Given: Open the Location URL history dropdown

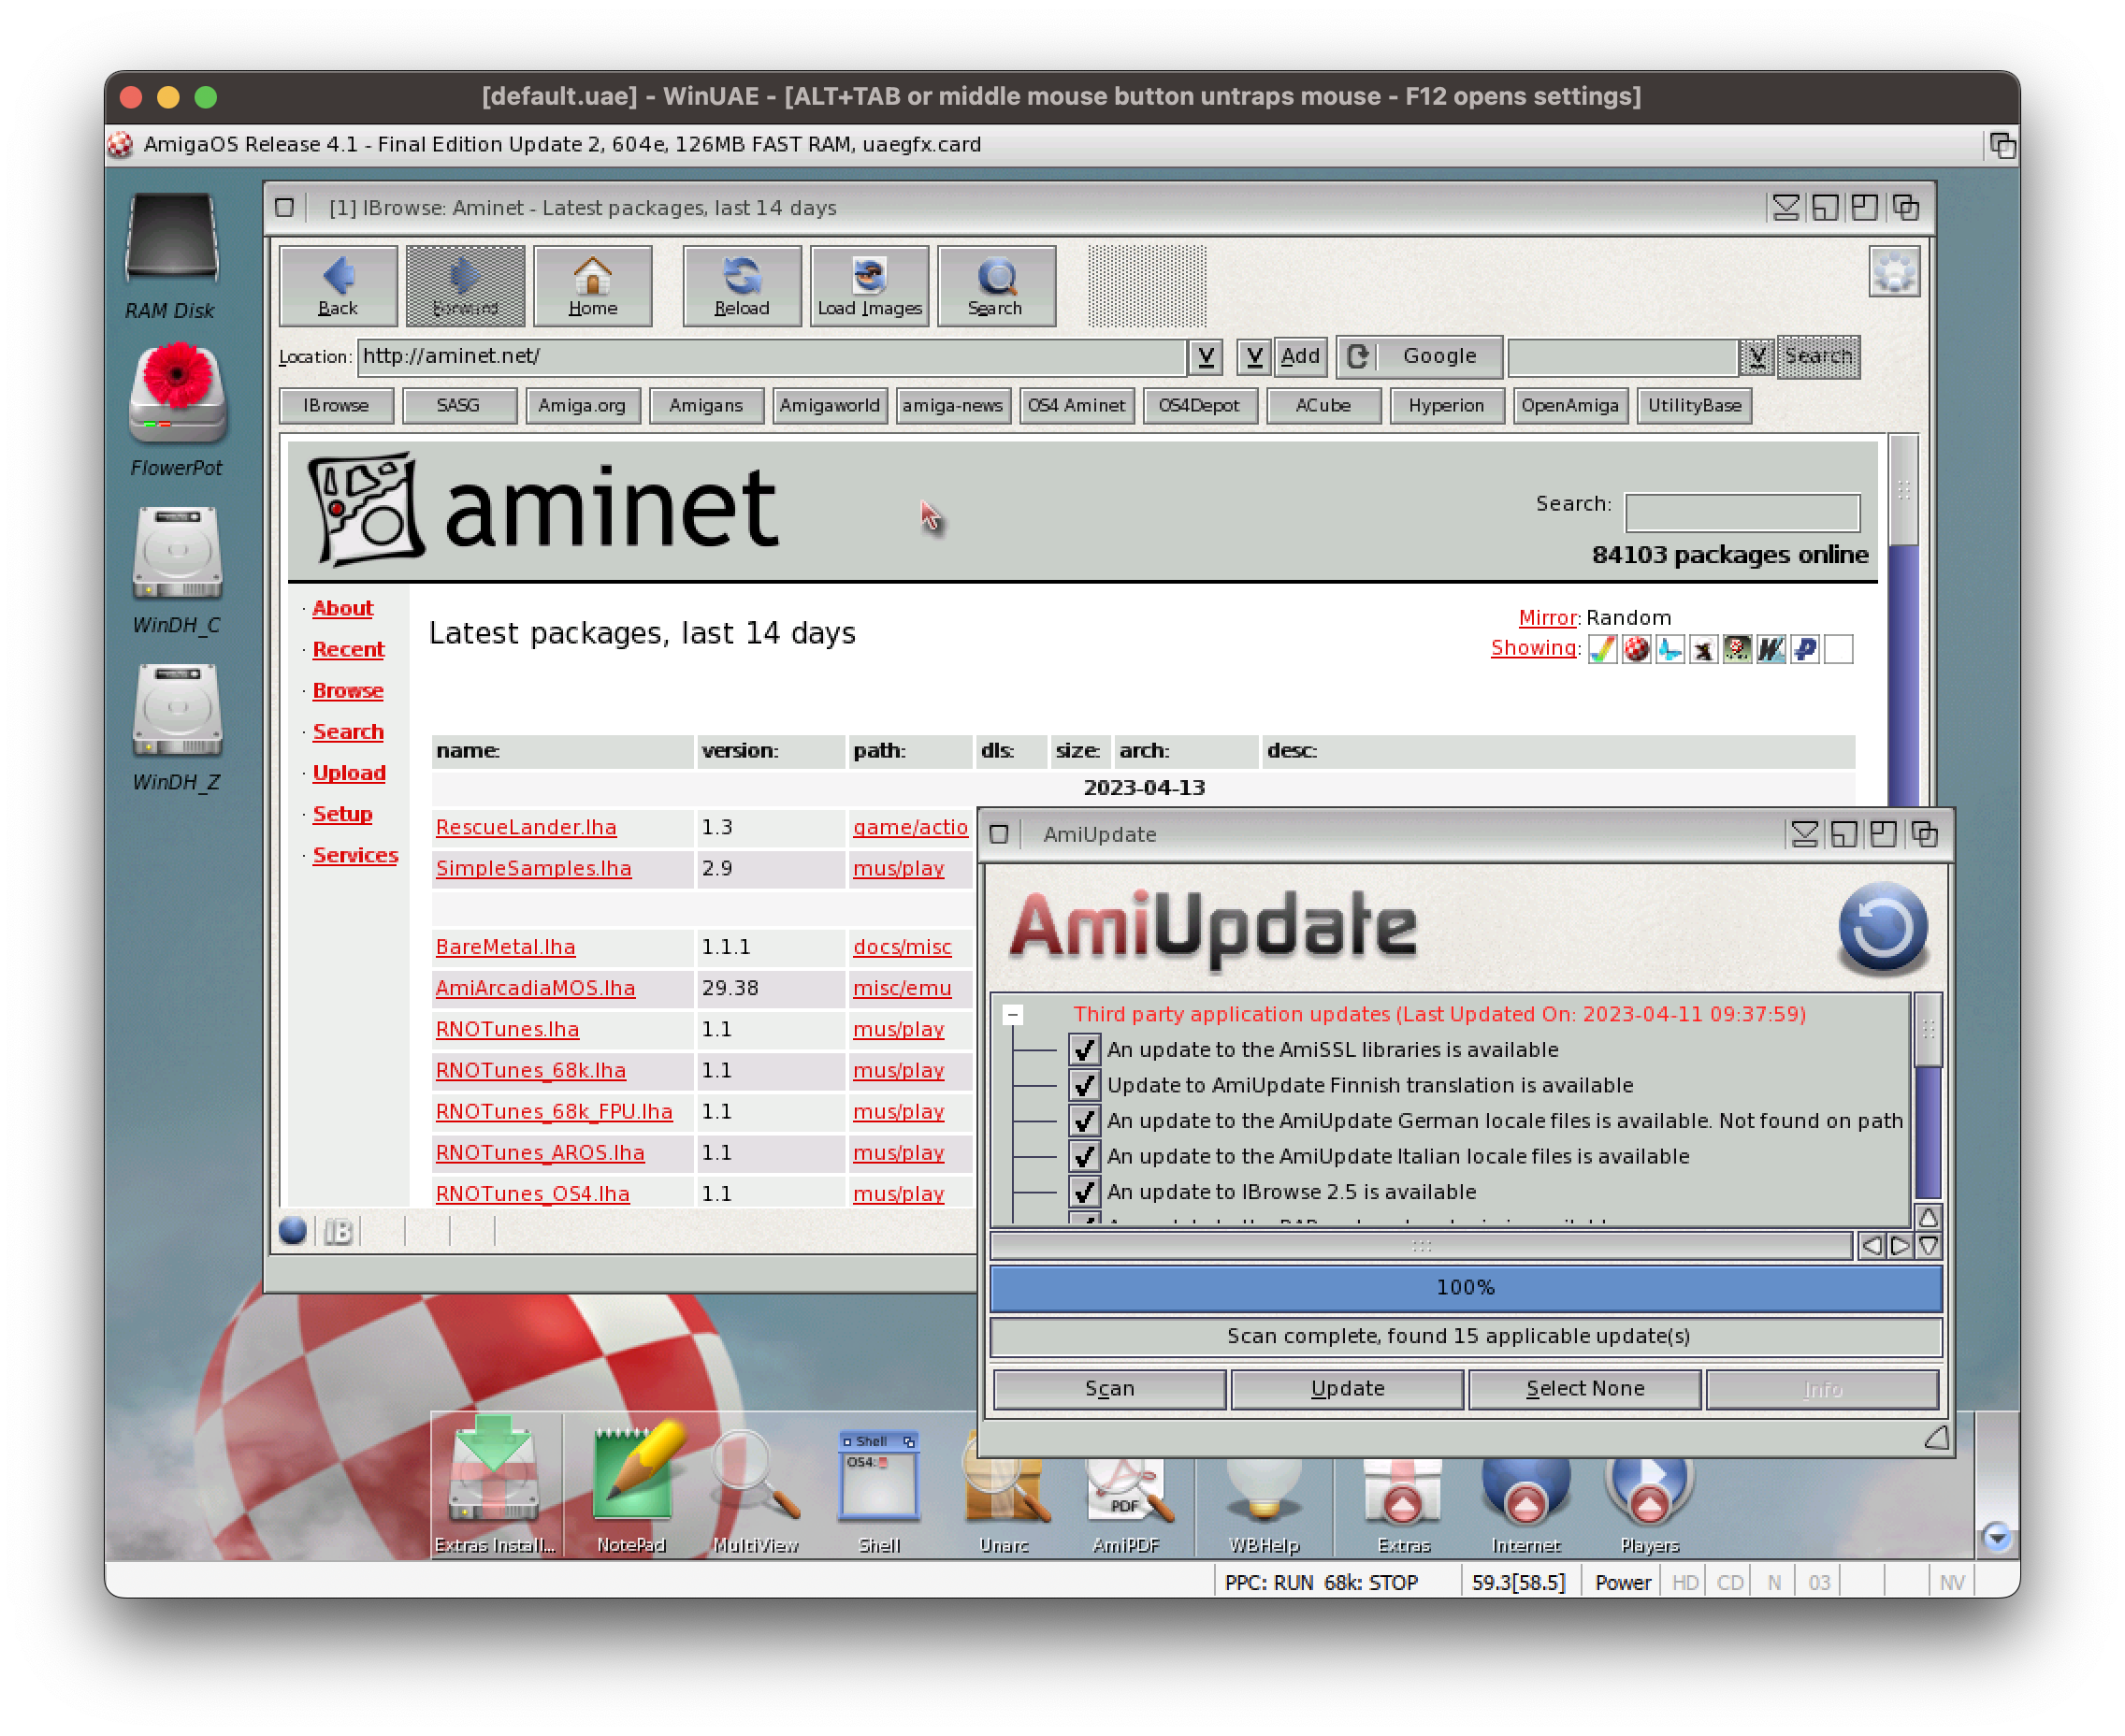Looking at the screenshot, I should 1205,357.
